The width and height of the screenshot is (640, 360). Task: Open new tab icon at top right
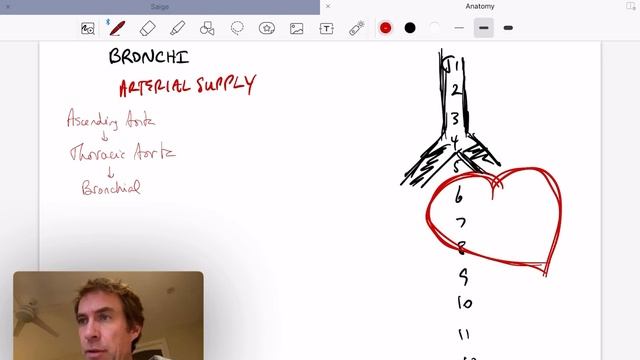click(631, 6)
